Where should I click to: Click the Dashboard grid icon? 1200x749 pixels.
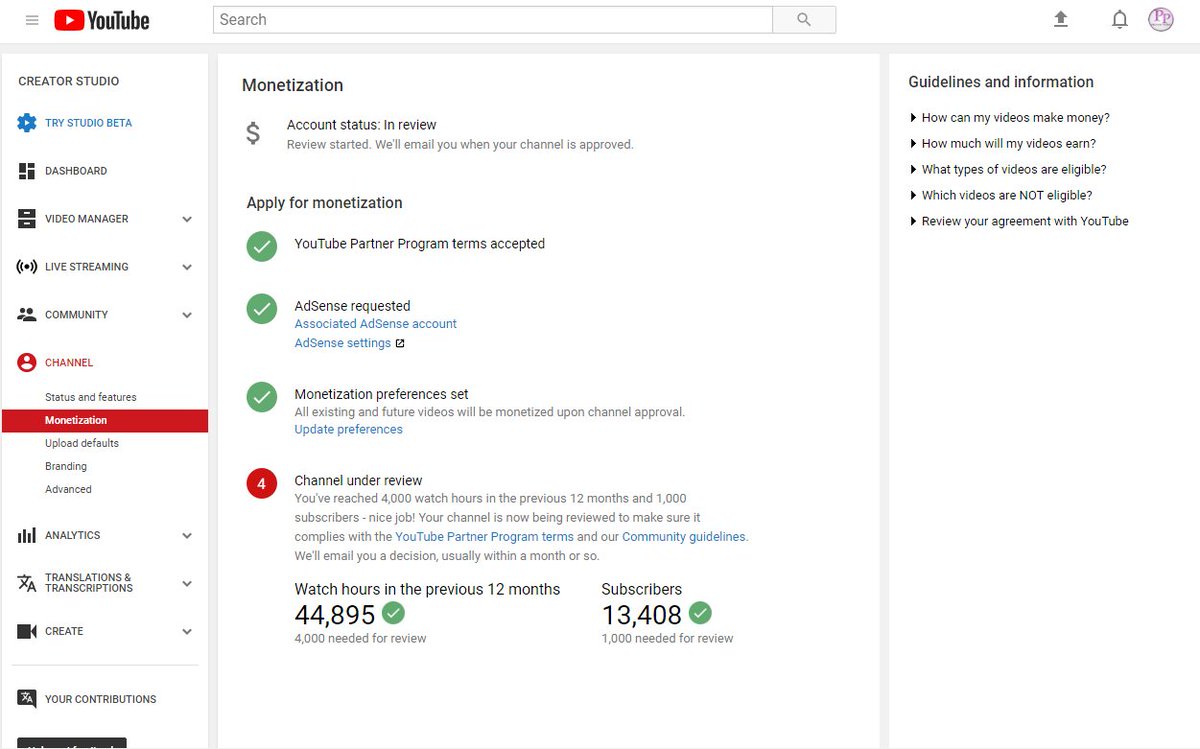click(27, 171)
